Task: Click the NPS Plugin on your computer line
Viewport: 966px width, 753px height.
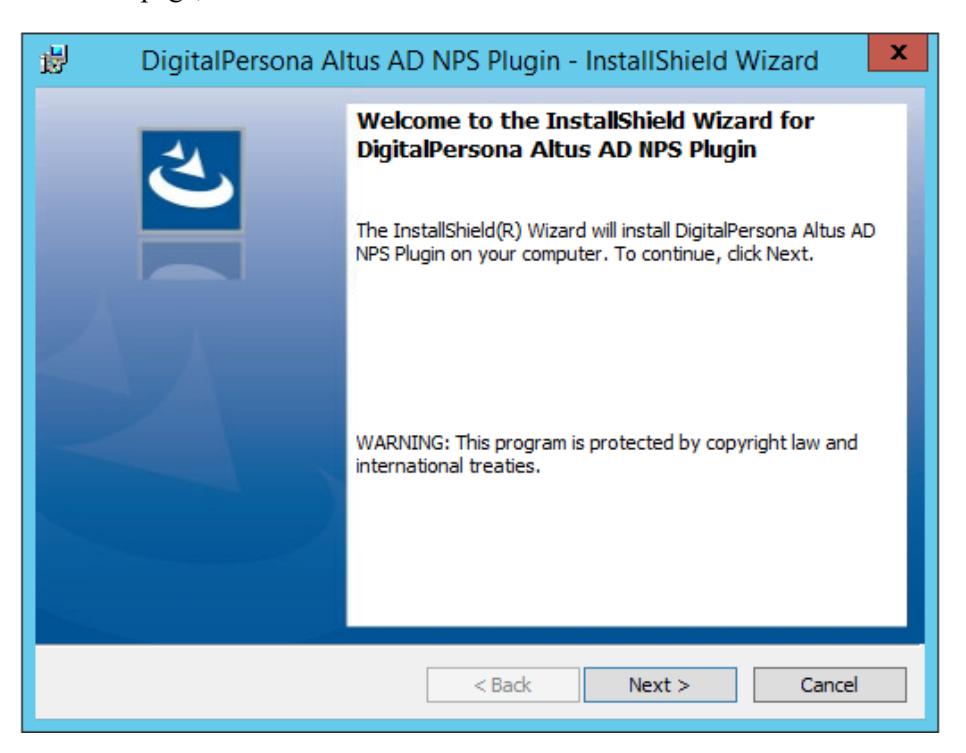Action: pyautogui.click(x=585, y=254)
